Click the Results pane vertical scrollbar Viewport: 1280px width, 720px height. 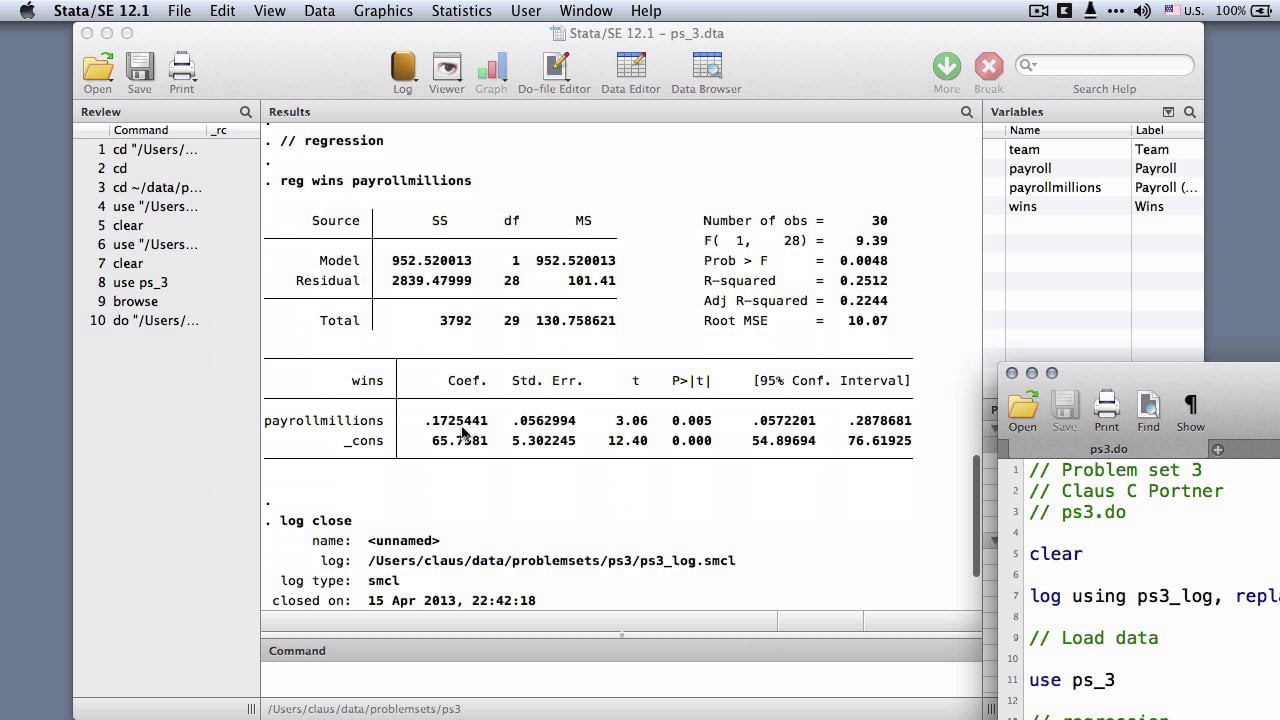976,515
